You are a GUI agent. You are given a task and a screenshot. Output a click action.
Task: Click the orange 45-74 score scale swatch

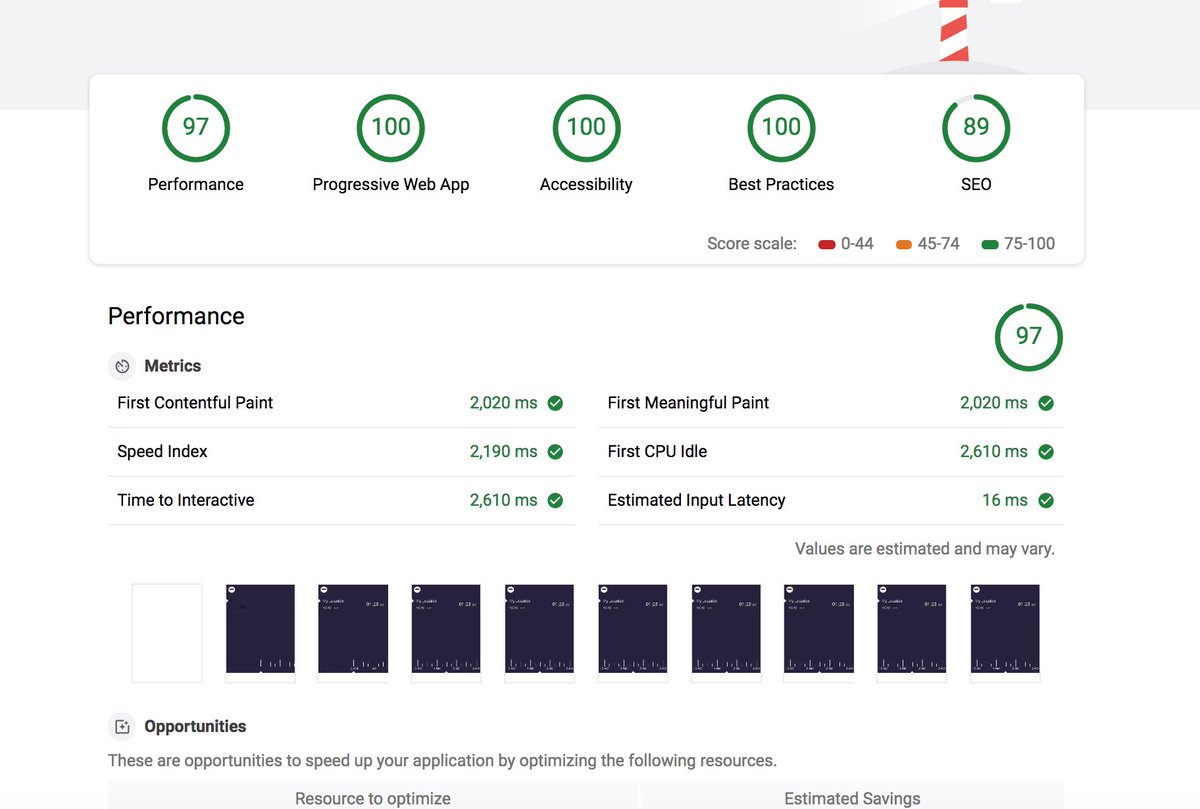(x=904, y=244)
